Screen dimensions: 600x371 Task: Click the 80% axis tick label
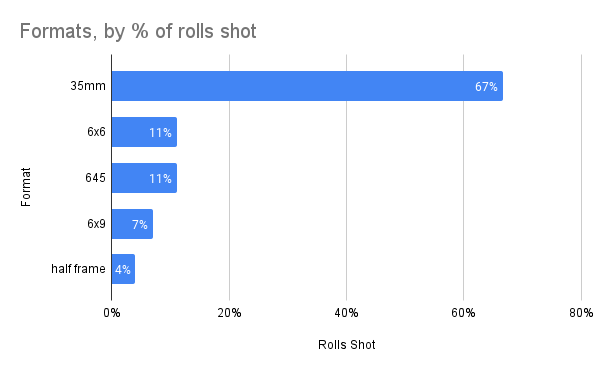coord(581,313)
